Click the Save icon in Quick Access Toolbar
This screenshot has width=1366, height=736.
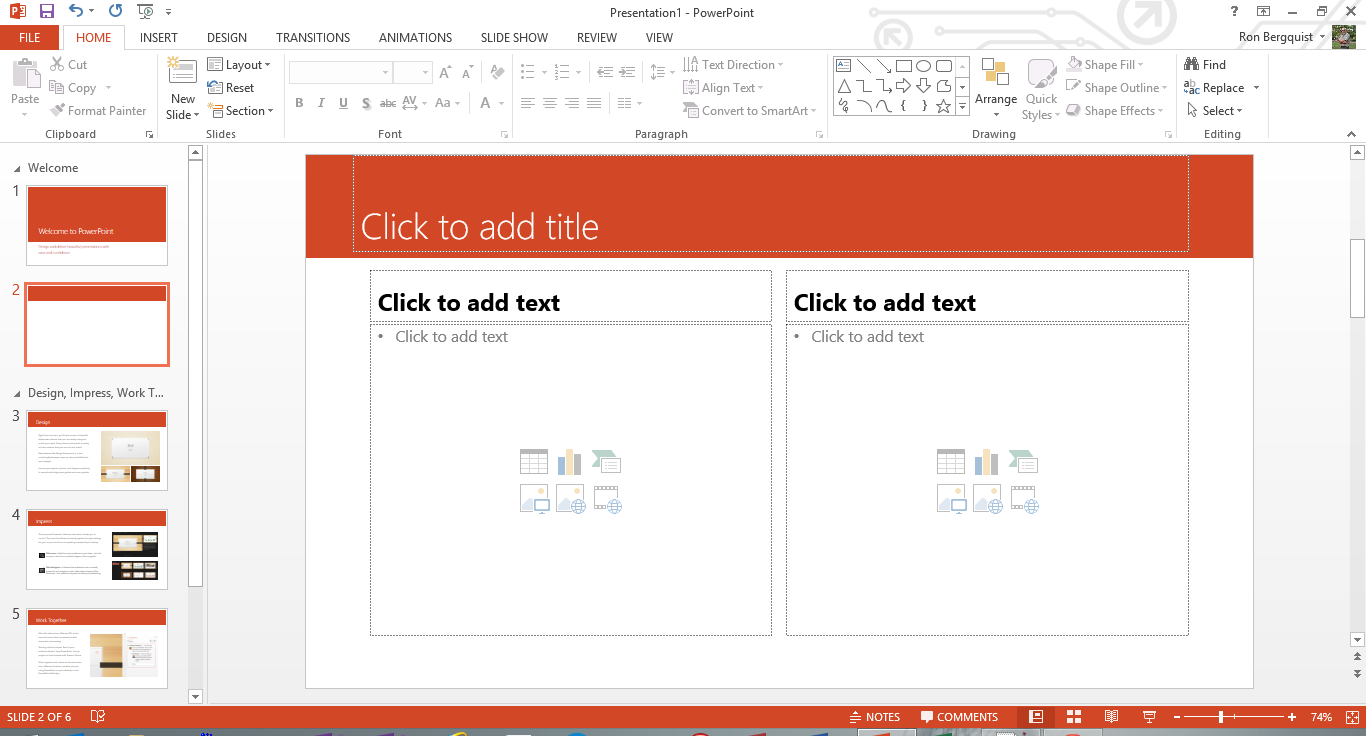point(46,12)
